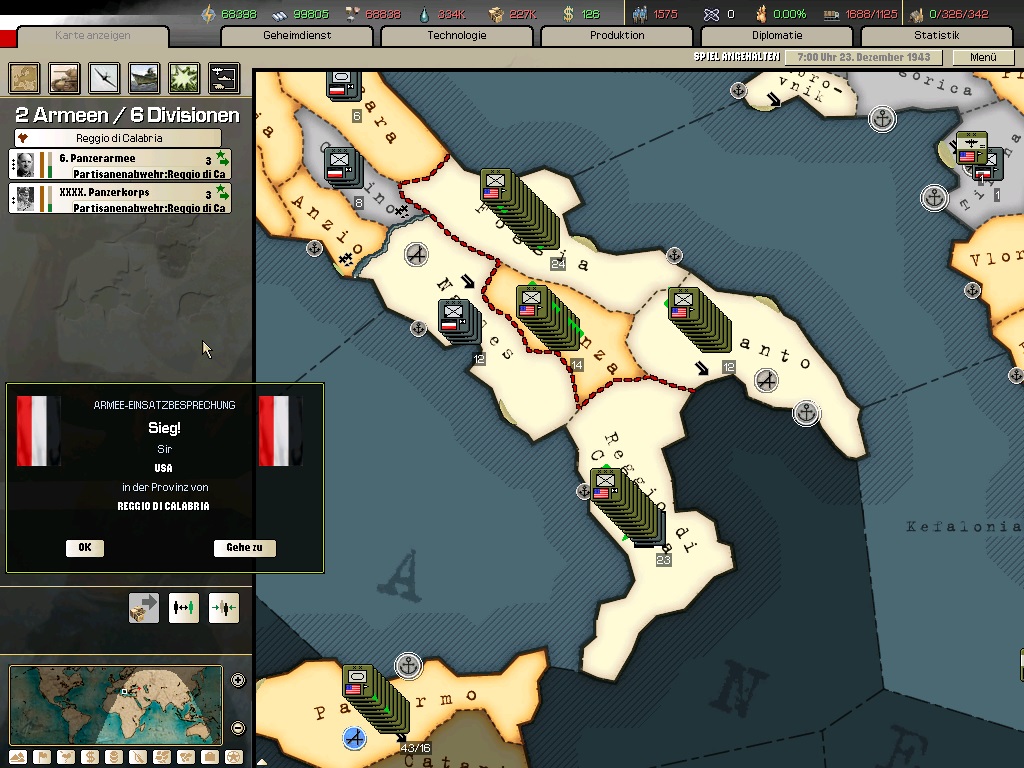This screenshot has height=768, width=1024.
Task: Toggle terrain map mode mountain icon
Action: 18,758
